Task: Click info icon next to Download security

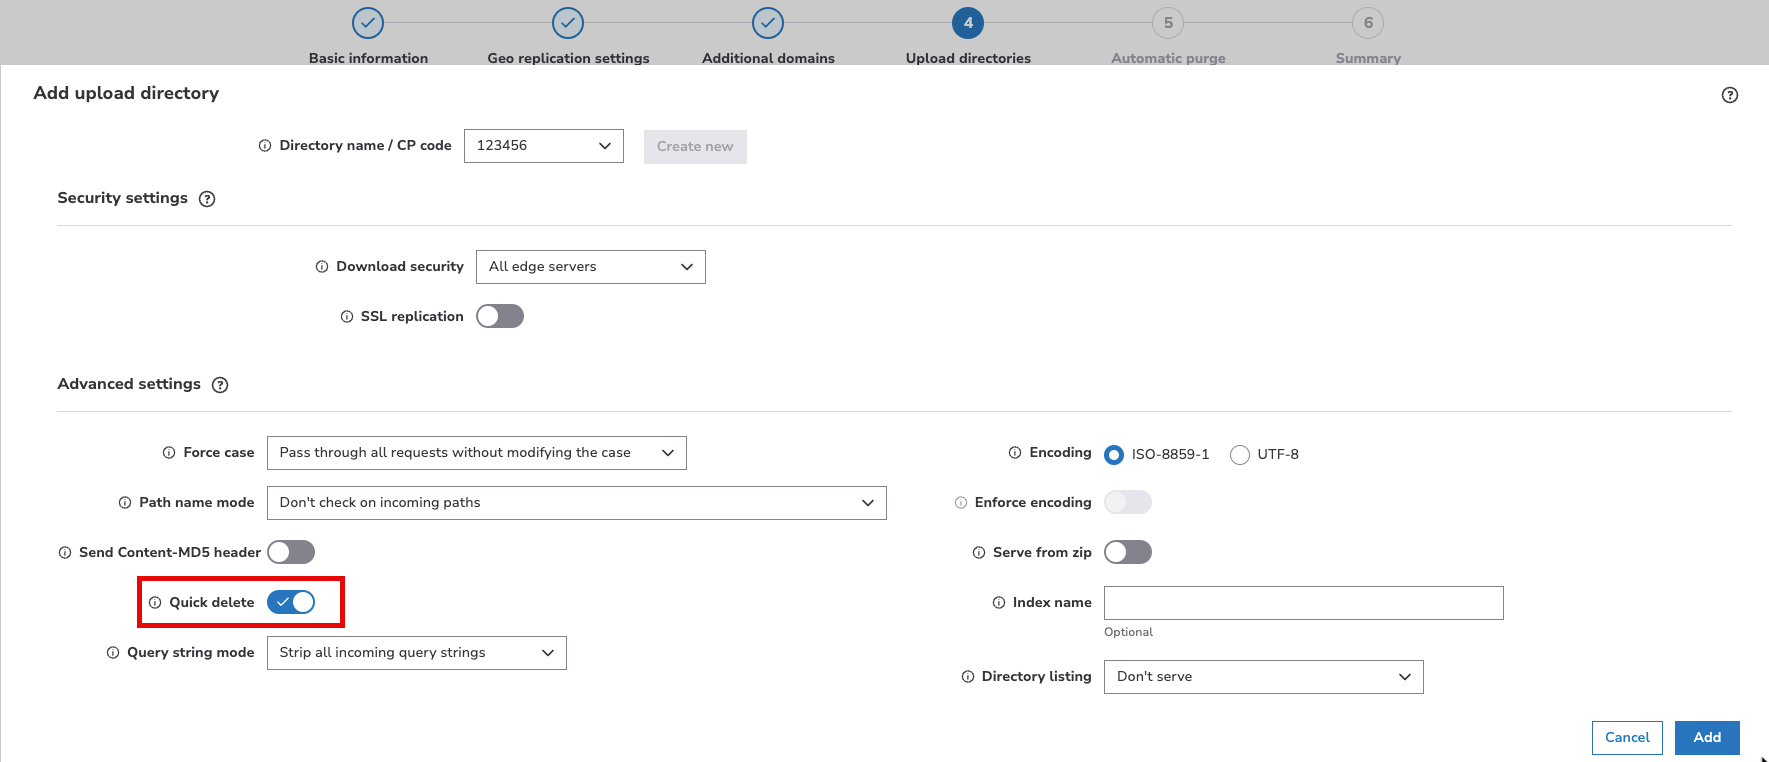Action: coord(322,267)
